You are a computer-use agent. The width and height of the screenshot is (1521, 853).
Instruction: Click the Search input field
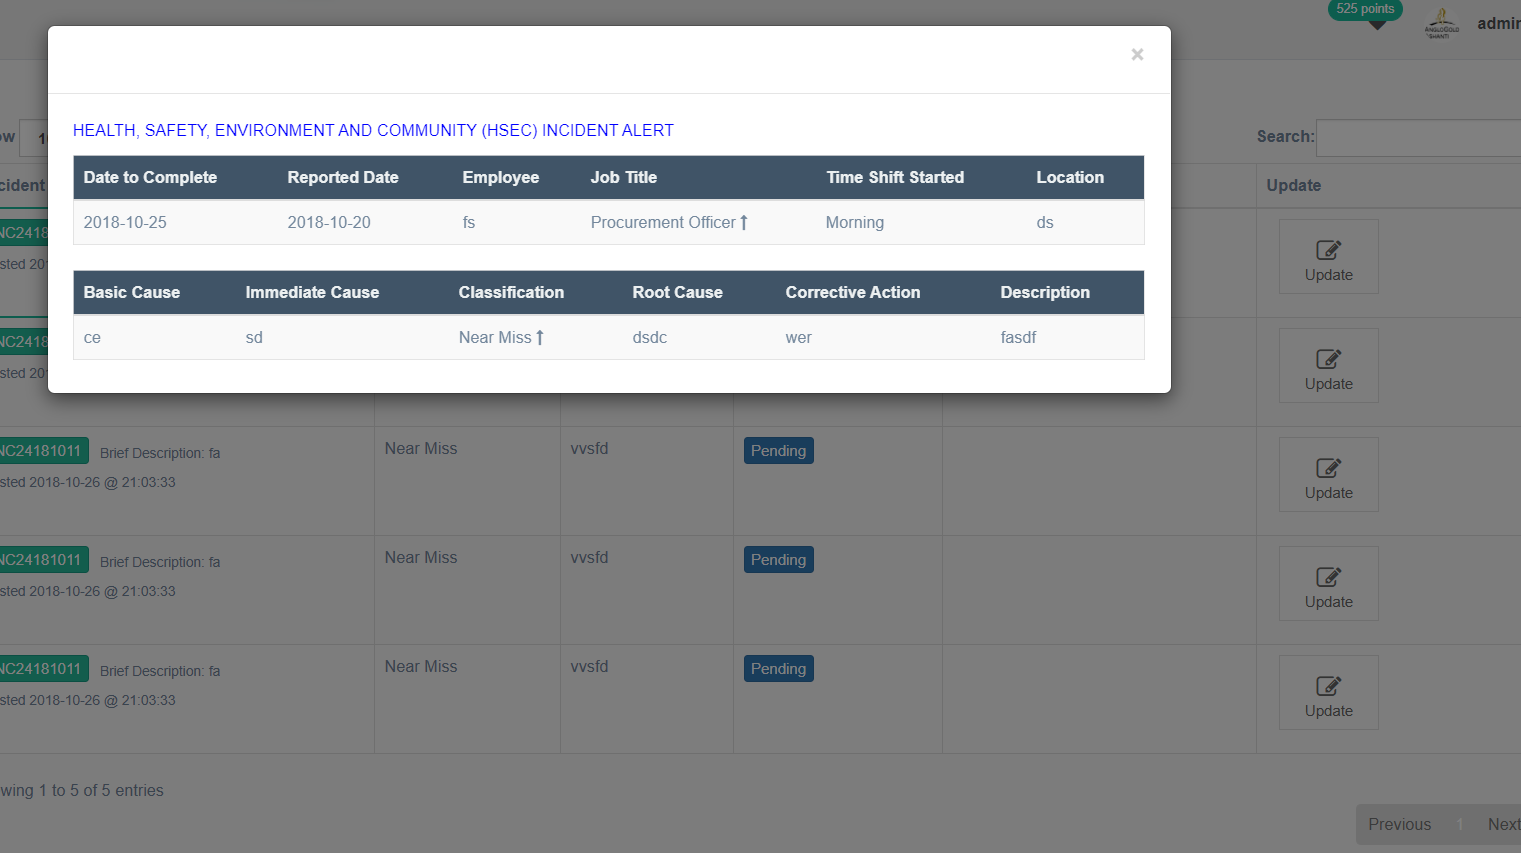(x=1418, y=138)
